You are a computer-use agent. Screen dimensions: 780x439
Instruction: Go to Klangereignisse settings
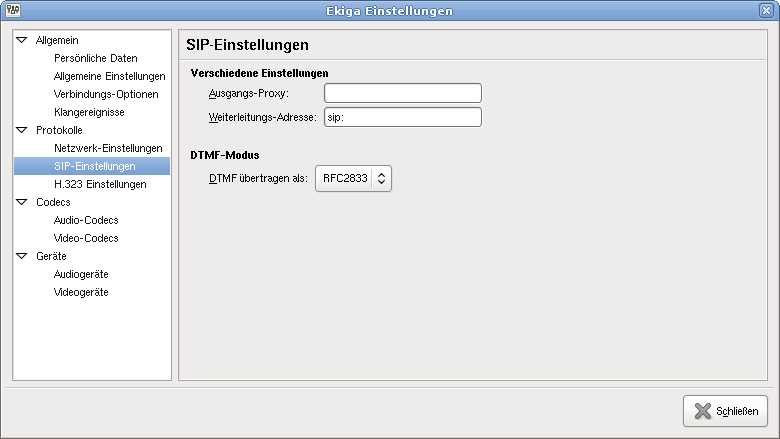coord(89,112)
